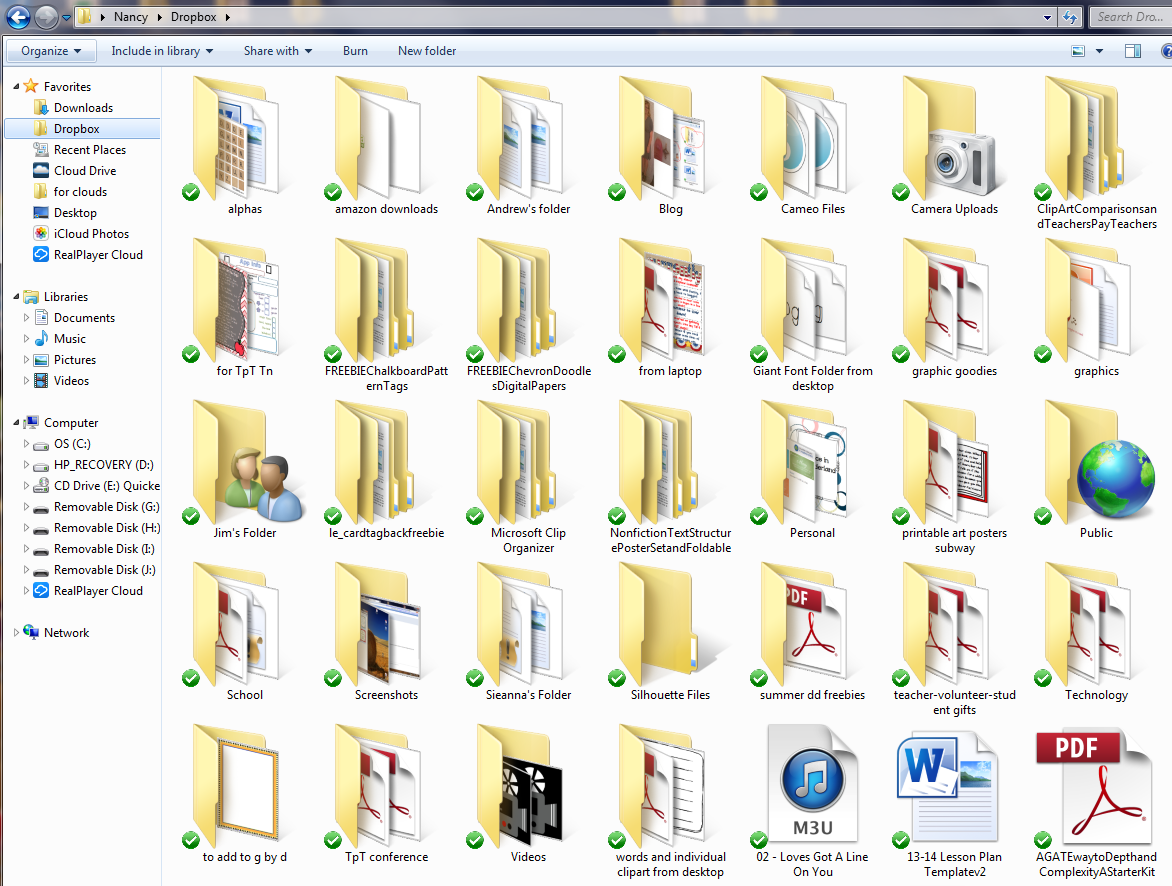Image resolution: width=1172 pixels, height=886 pixels.
Task: Collapse the Favorites section
Action: point(16,87)
